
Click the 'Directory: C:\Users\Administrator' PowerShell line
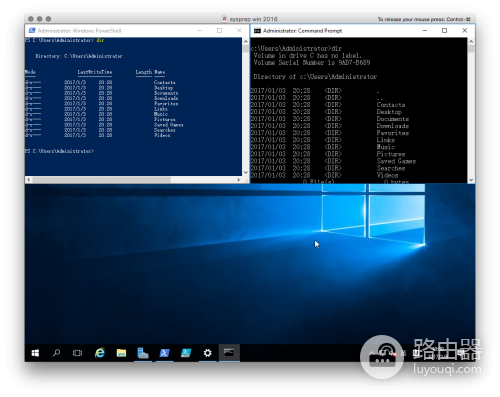[x=79, y=56]
